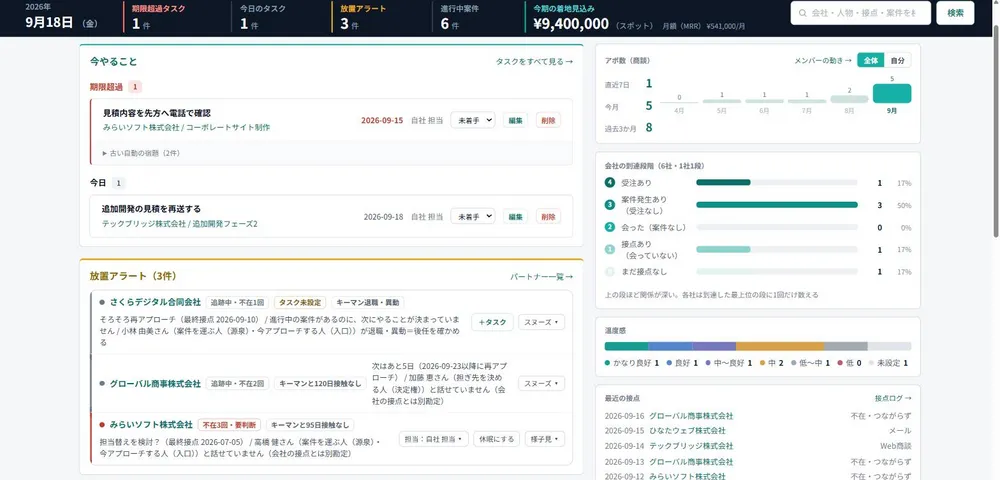This screenshot has height=480, width=1000.
Task: Click タスク未設定 tag on さくらデジタル
Action: [300, 302]
